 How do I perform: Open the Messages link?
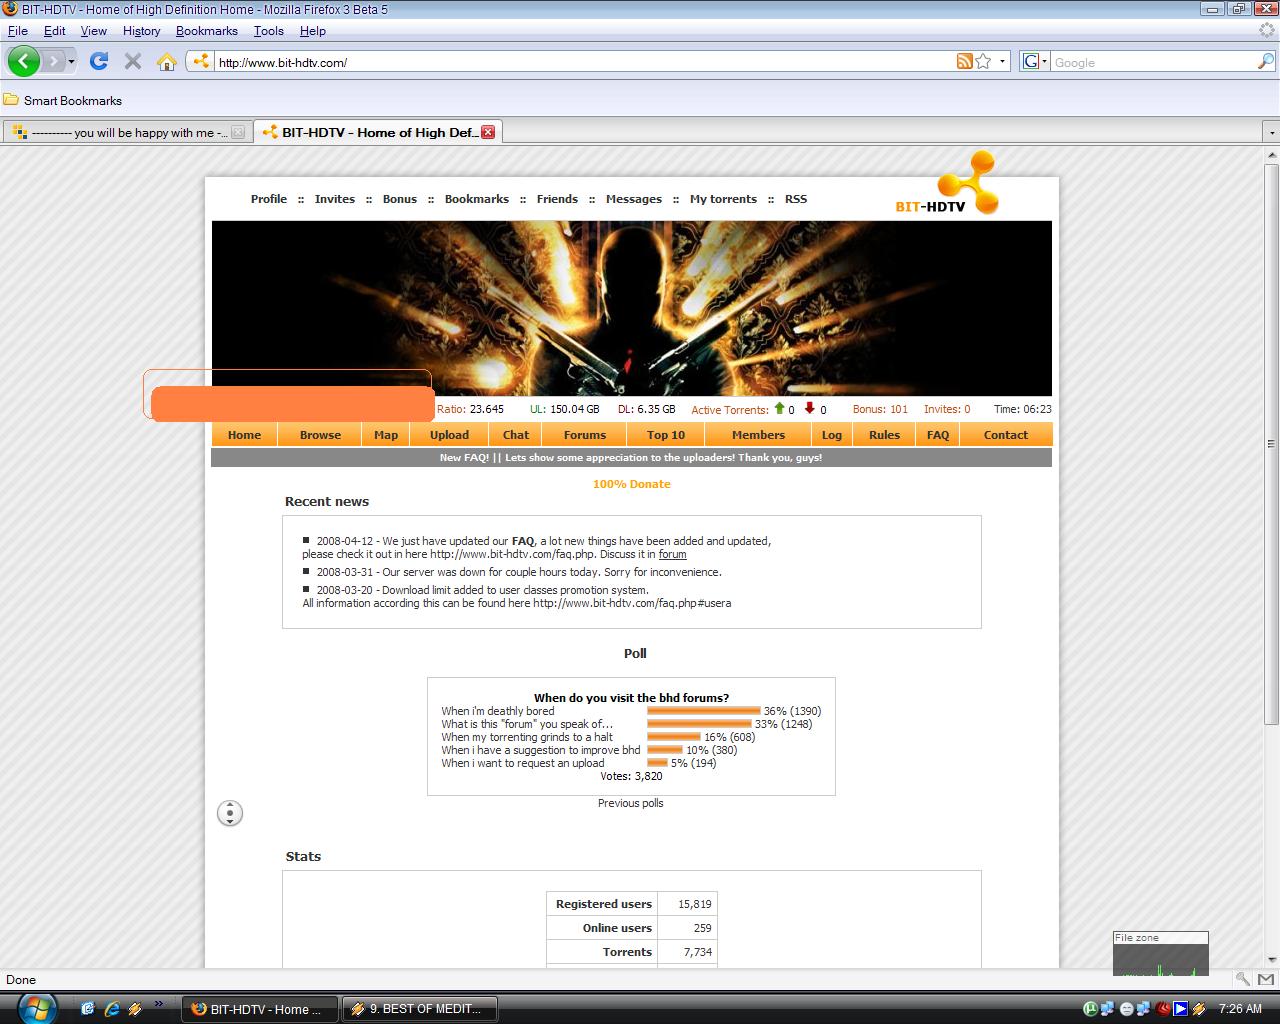(x=634, y=199)
